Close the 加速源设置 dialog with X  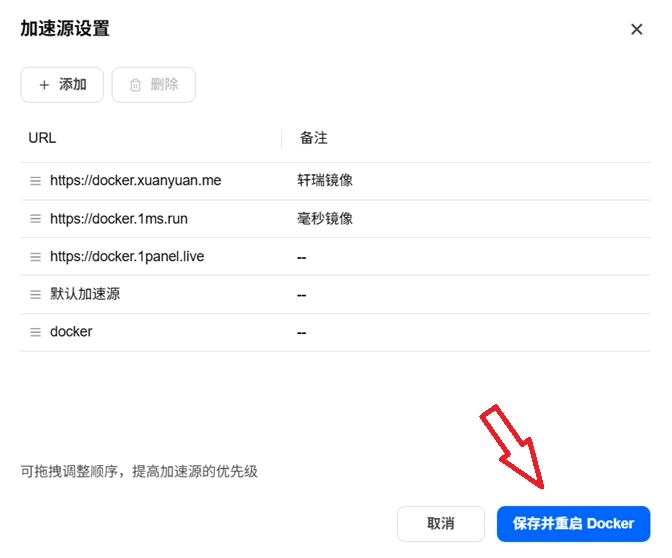(636, 29)
